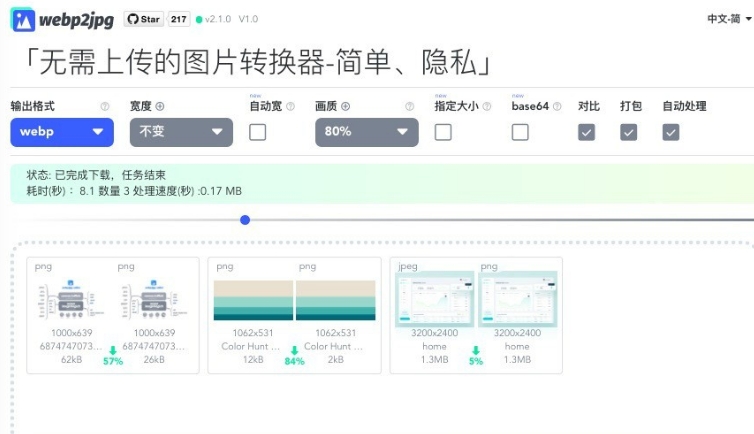Click the 输出格式 label
The image size is (754, 434).
point(33,106)
